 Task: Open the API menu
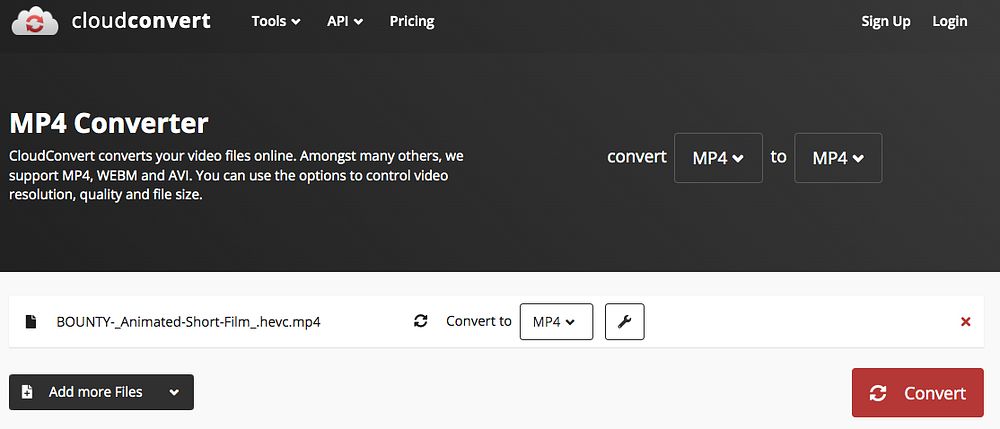(345, 21)
